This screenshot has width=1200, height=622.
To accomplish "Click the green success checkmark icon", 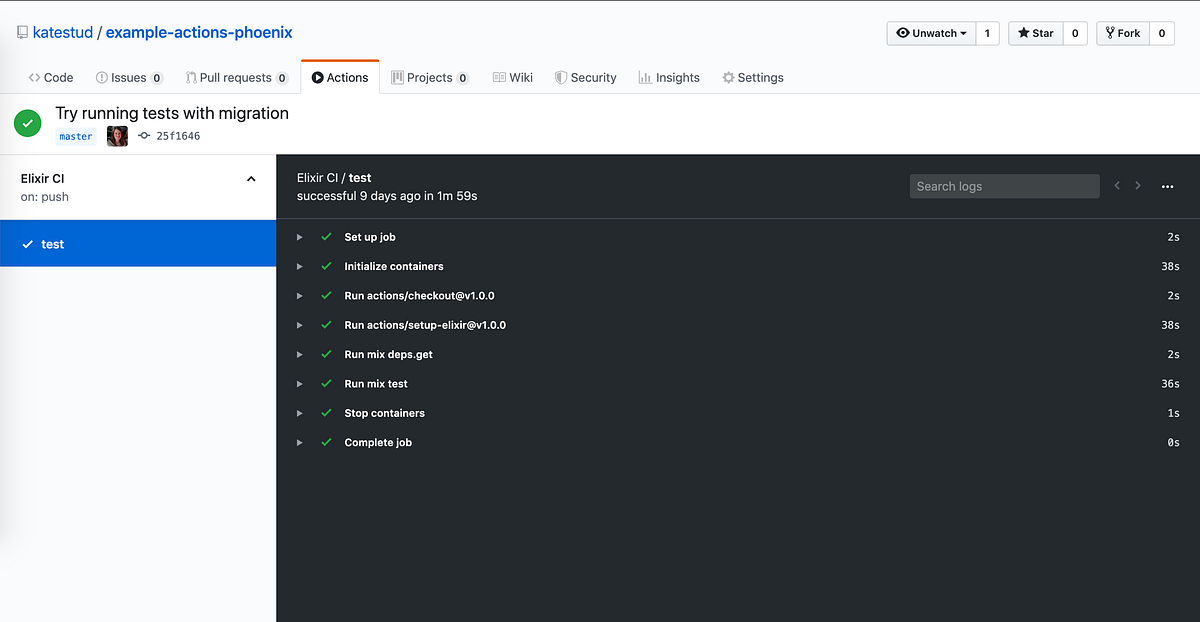I will click(x=27, y=123).
